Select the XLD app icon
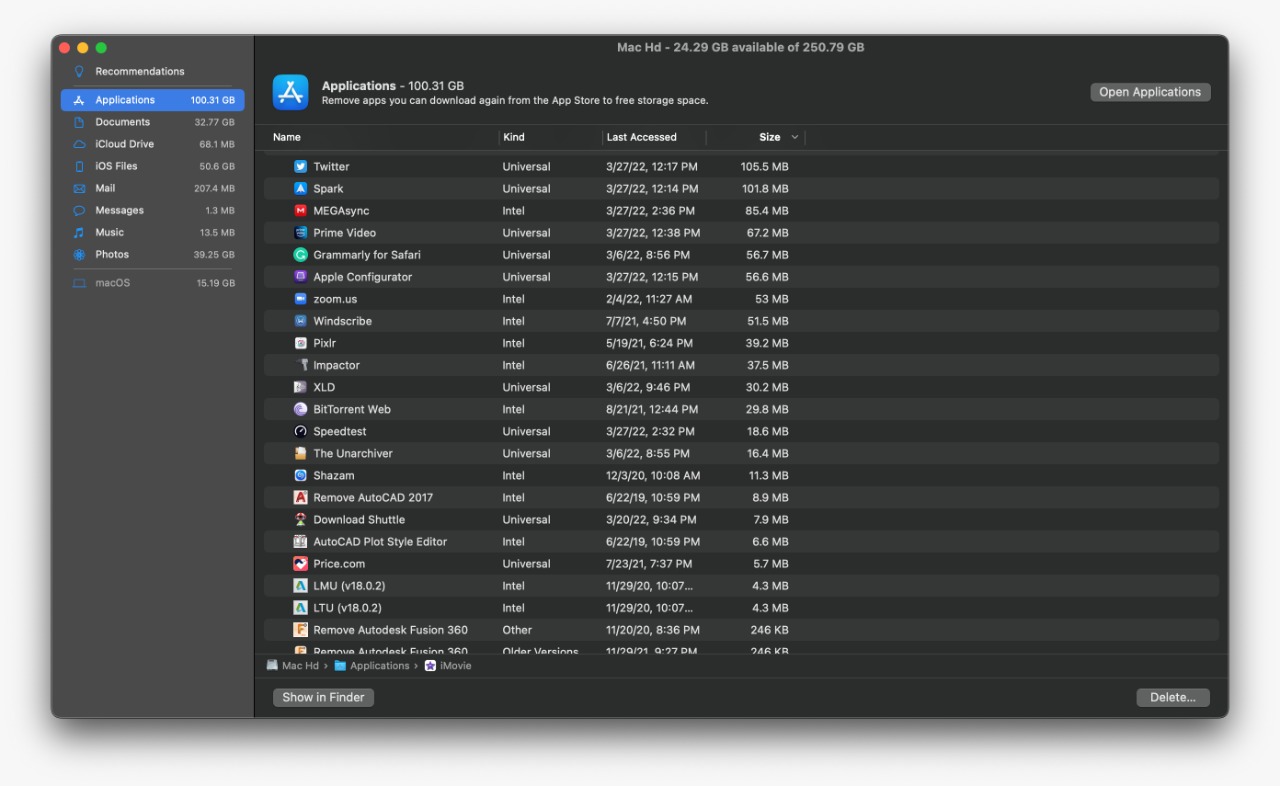Image resolution: width=1280 pixels, height=786 pixels. point(300,387)
